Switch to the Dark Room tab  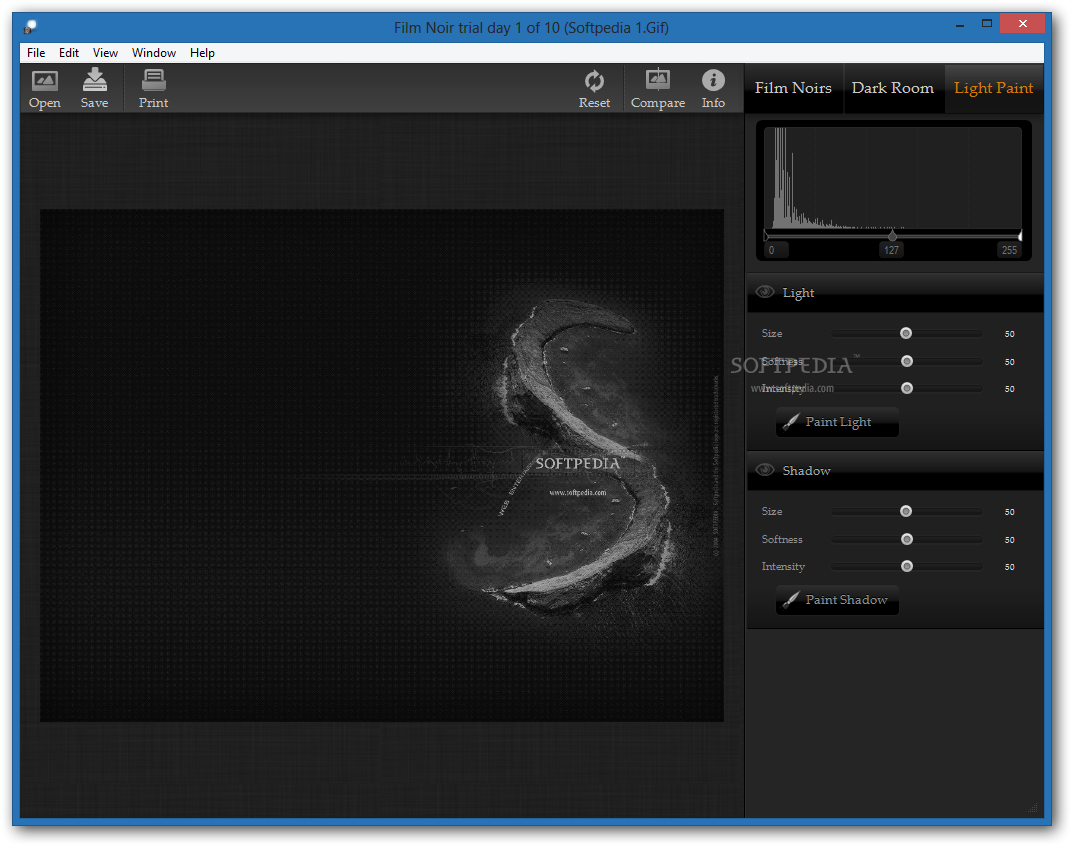click(893, 88)
